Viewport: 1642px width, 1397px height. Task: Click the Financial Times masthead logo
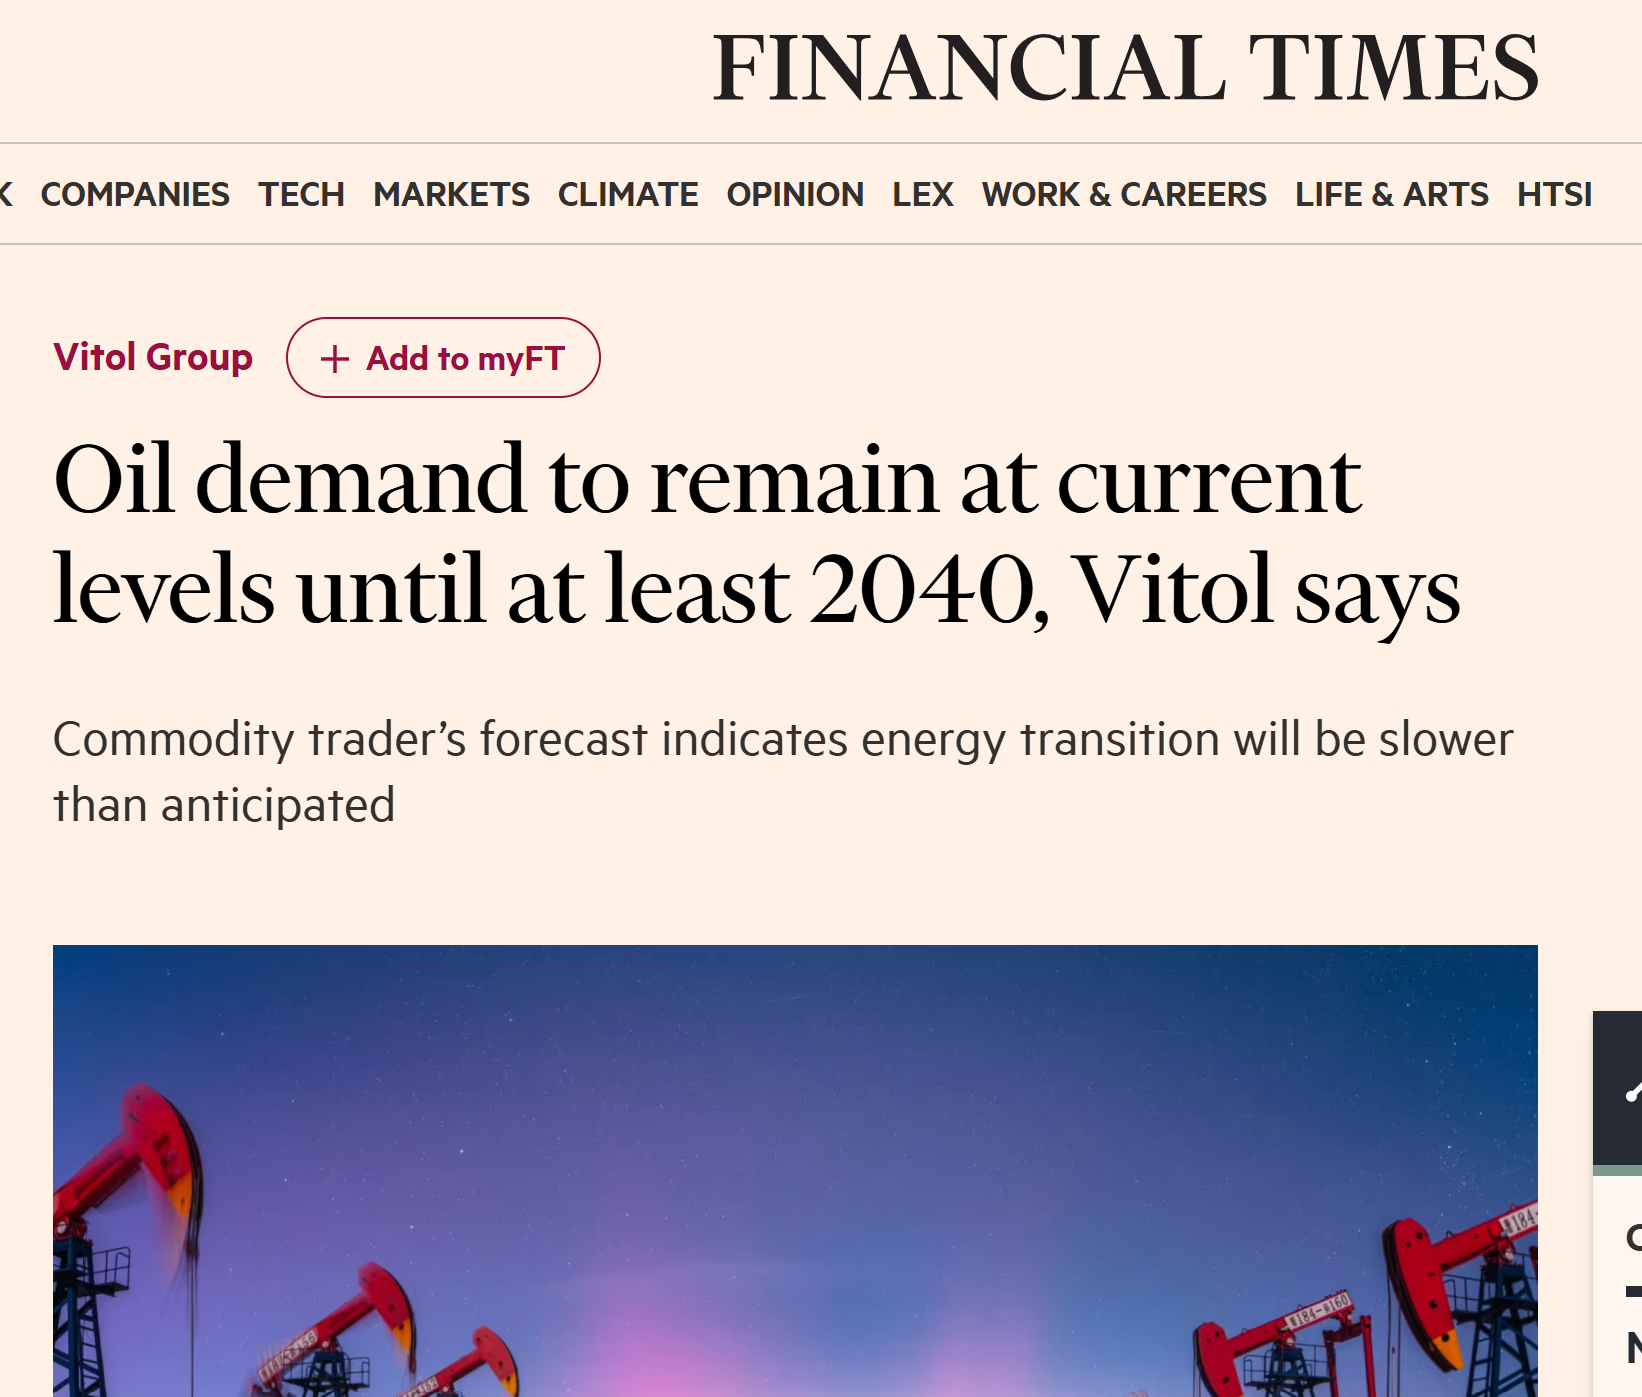tap(1124, 68)
